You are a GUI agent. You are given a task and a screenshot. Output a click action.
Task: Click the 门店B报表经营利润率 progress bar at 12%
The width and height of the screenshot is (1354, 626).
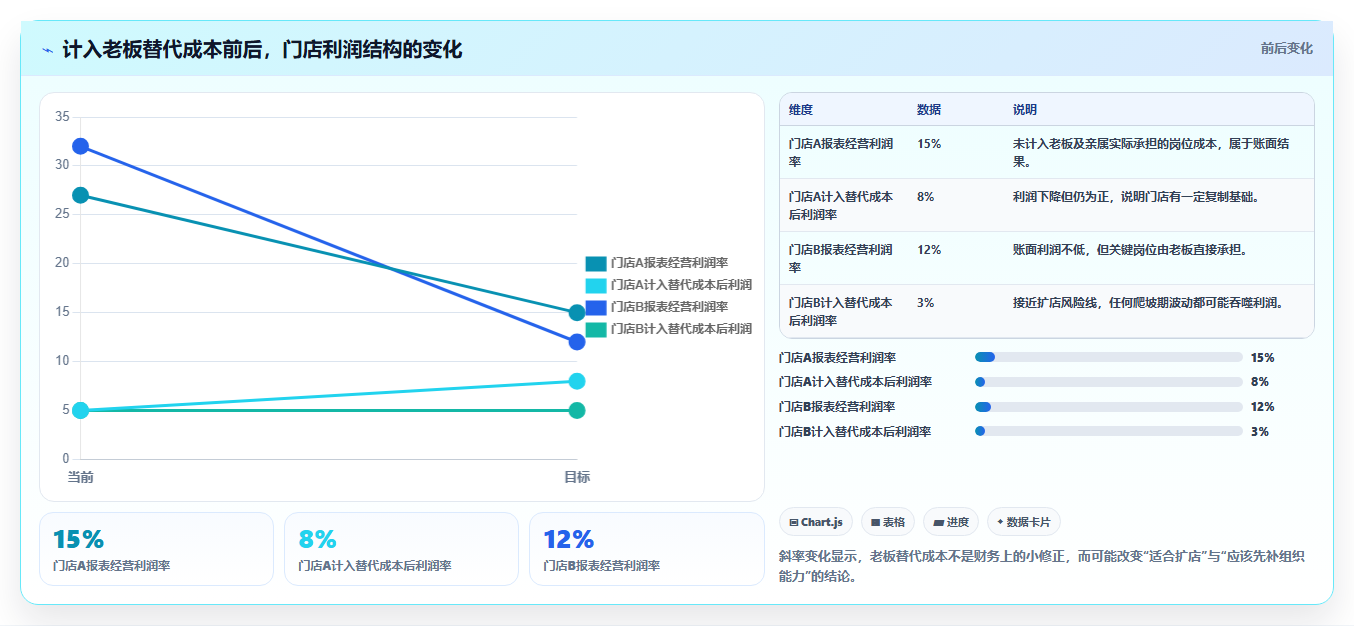click(x=1109, y=407)
